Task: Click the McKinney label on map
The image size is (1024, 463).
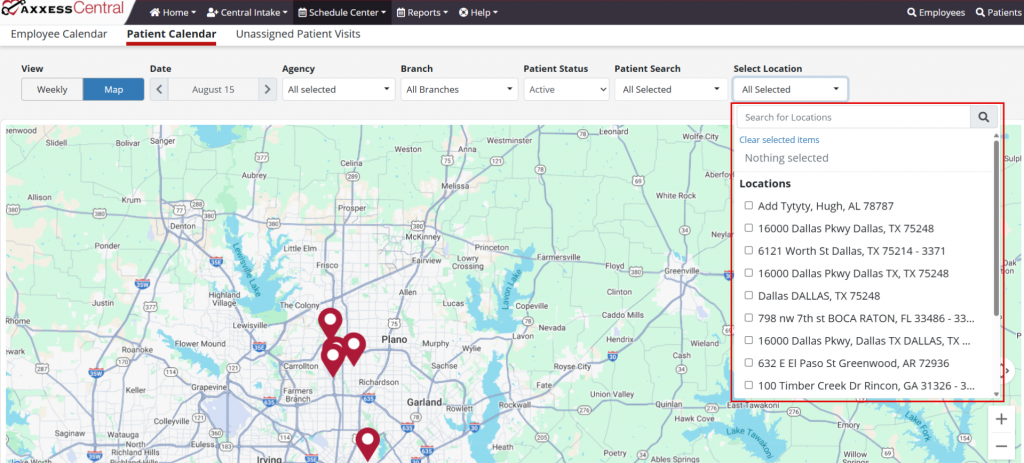Action: (x=424, y=236)
